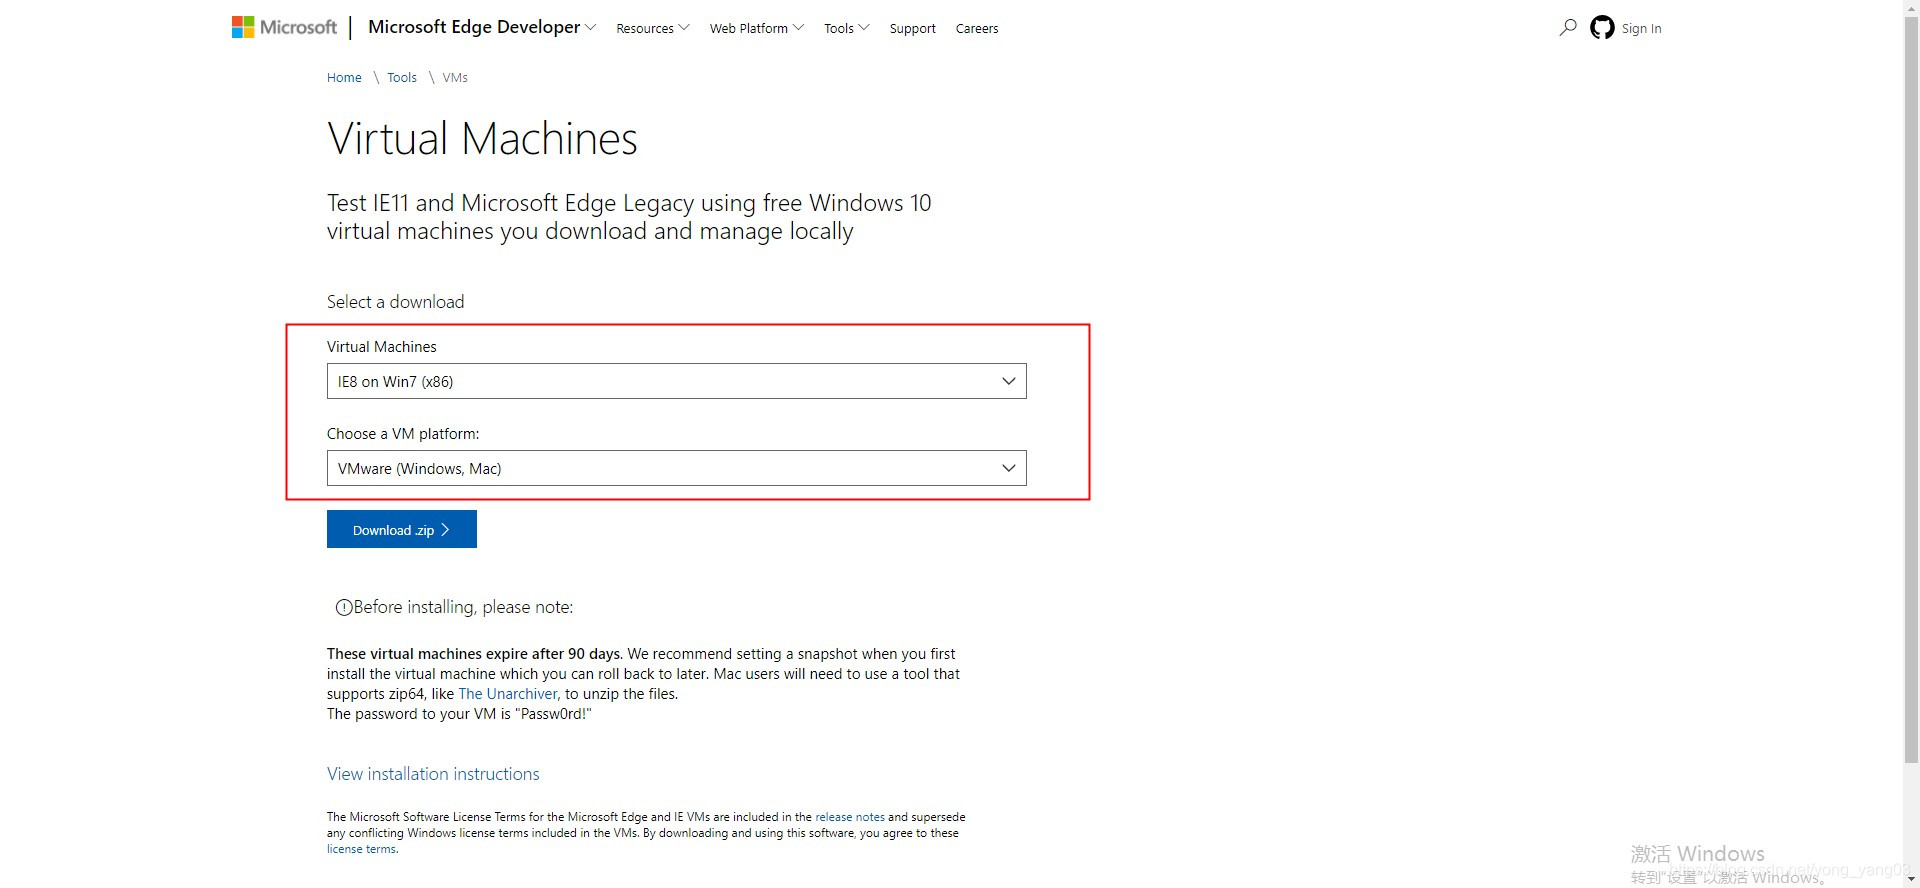Click 'These virtual machines expire after 90 days' text
Screen dimensions: 1920x888
tap(475, 654)
